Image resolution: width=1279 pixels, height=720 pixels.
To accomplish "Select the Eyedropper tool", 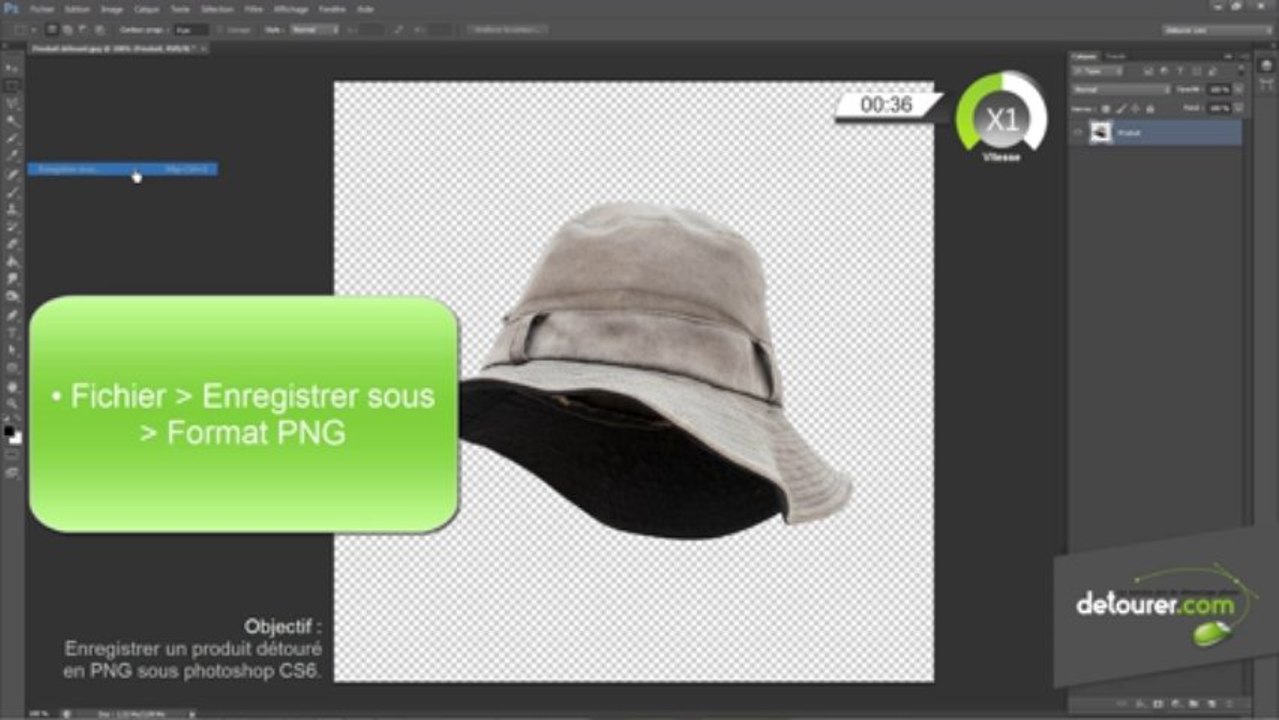I will coord(13,154).
